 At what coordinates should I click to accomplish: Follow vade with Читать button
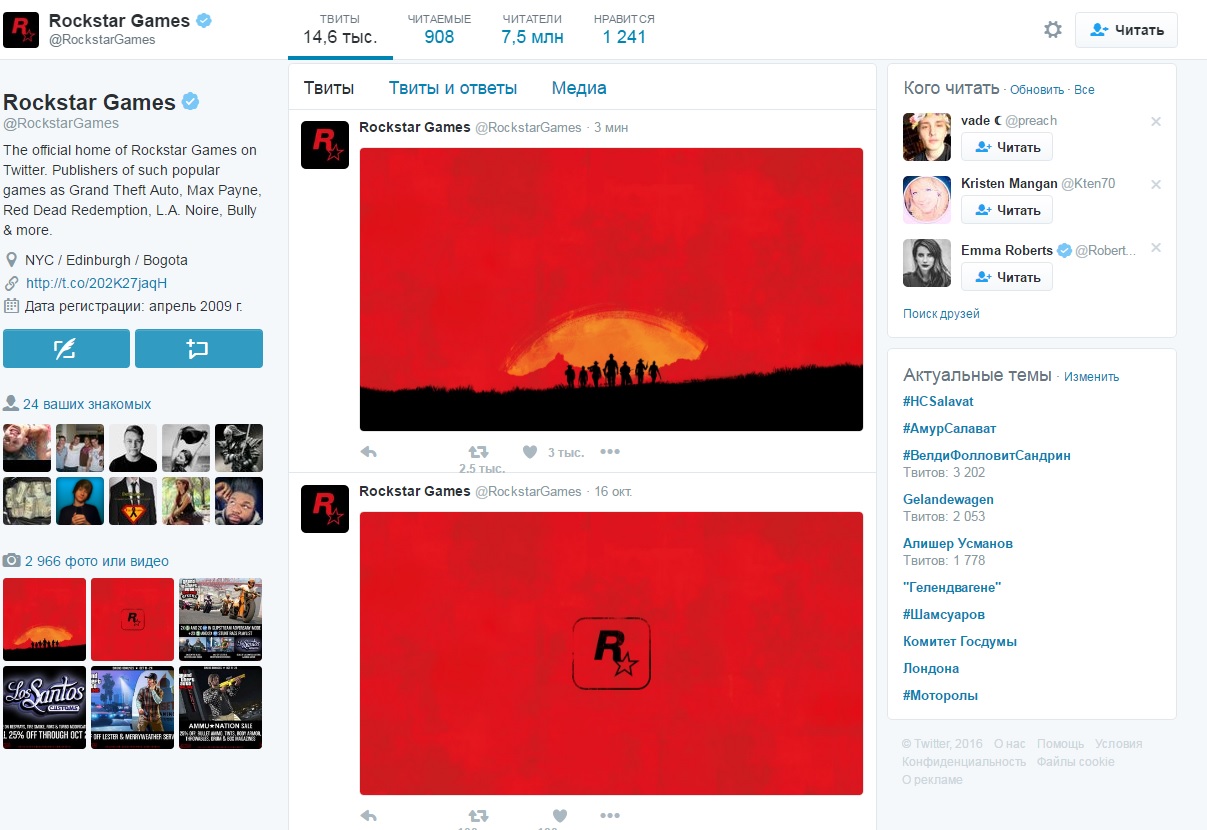pos(1007,147)
